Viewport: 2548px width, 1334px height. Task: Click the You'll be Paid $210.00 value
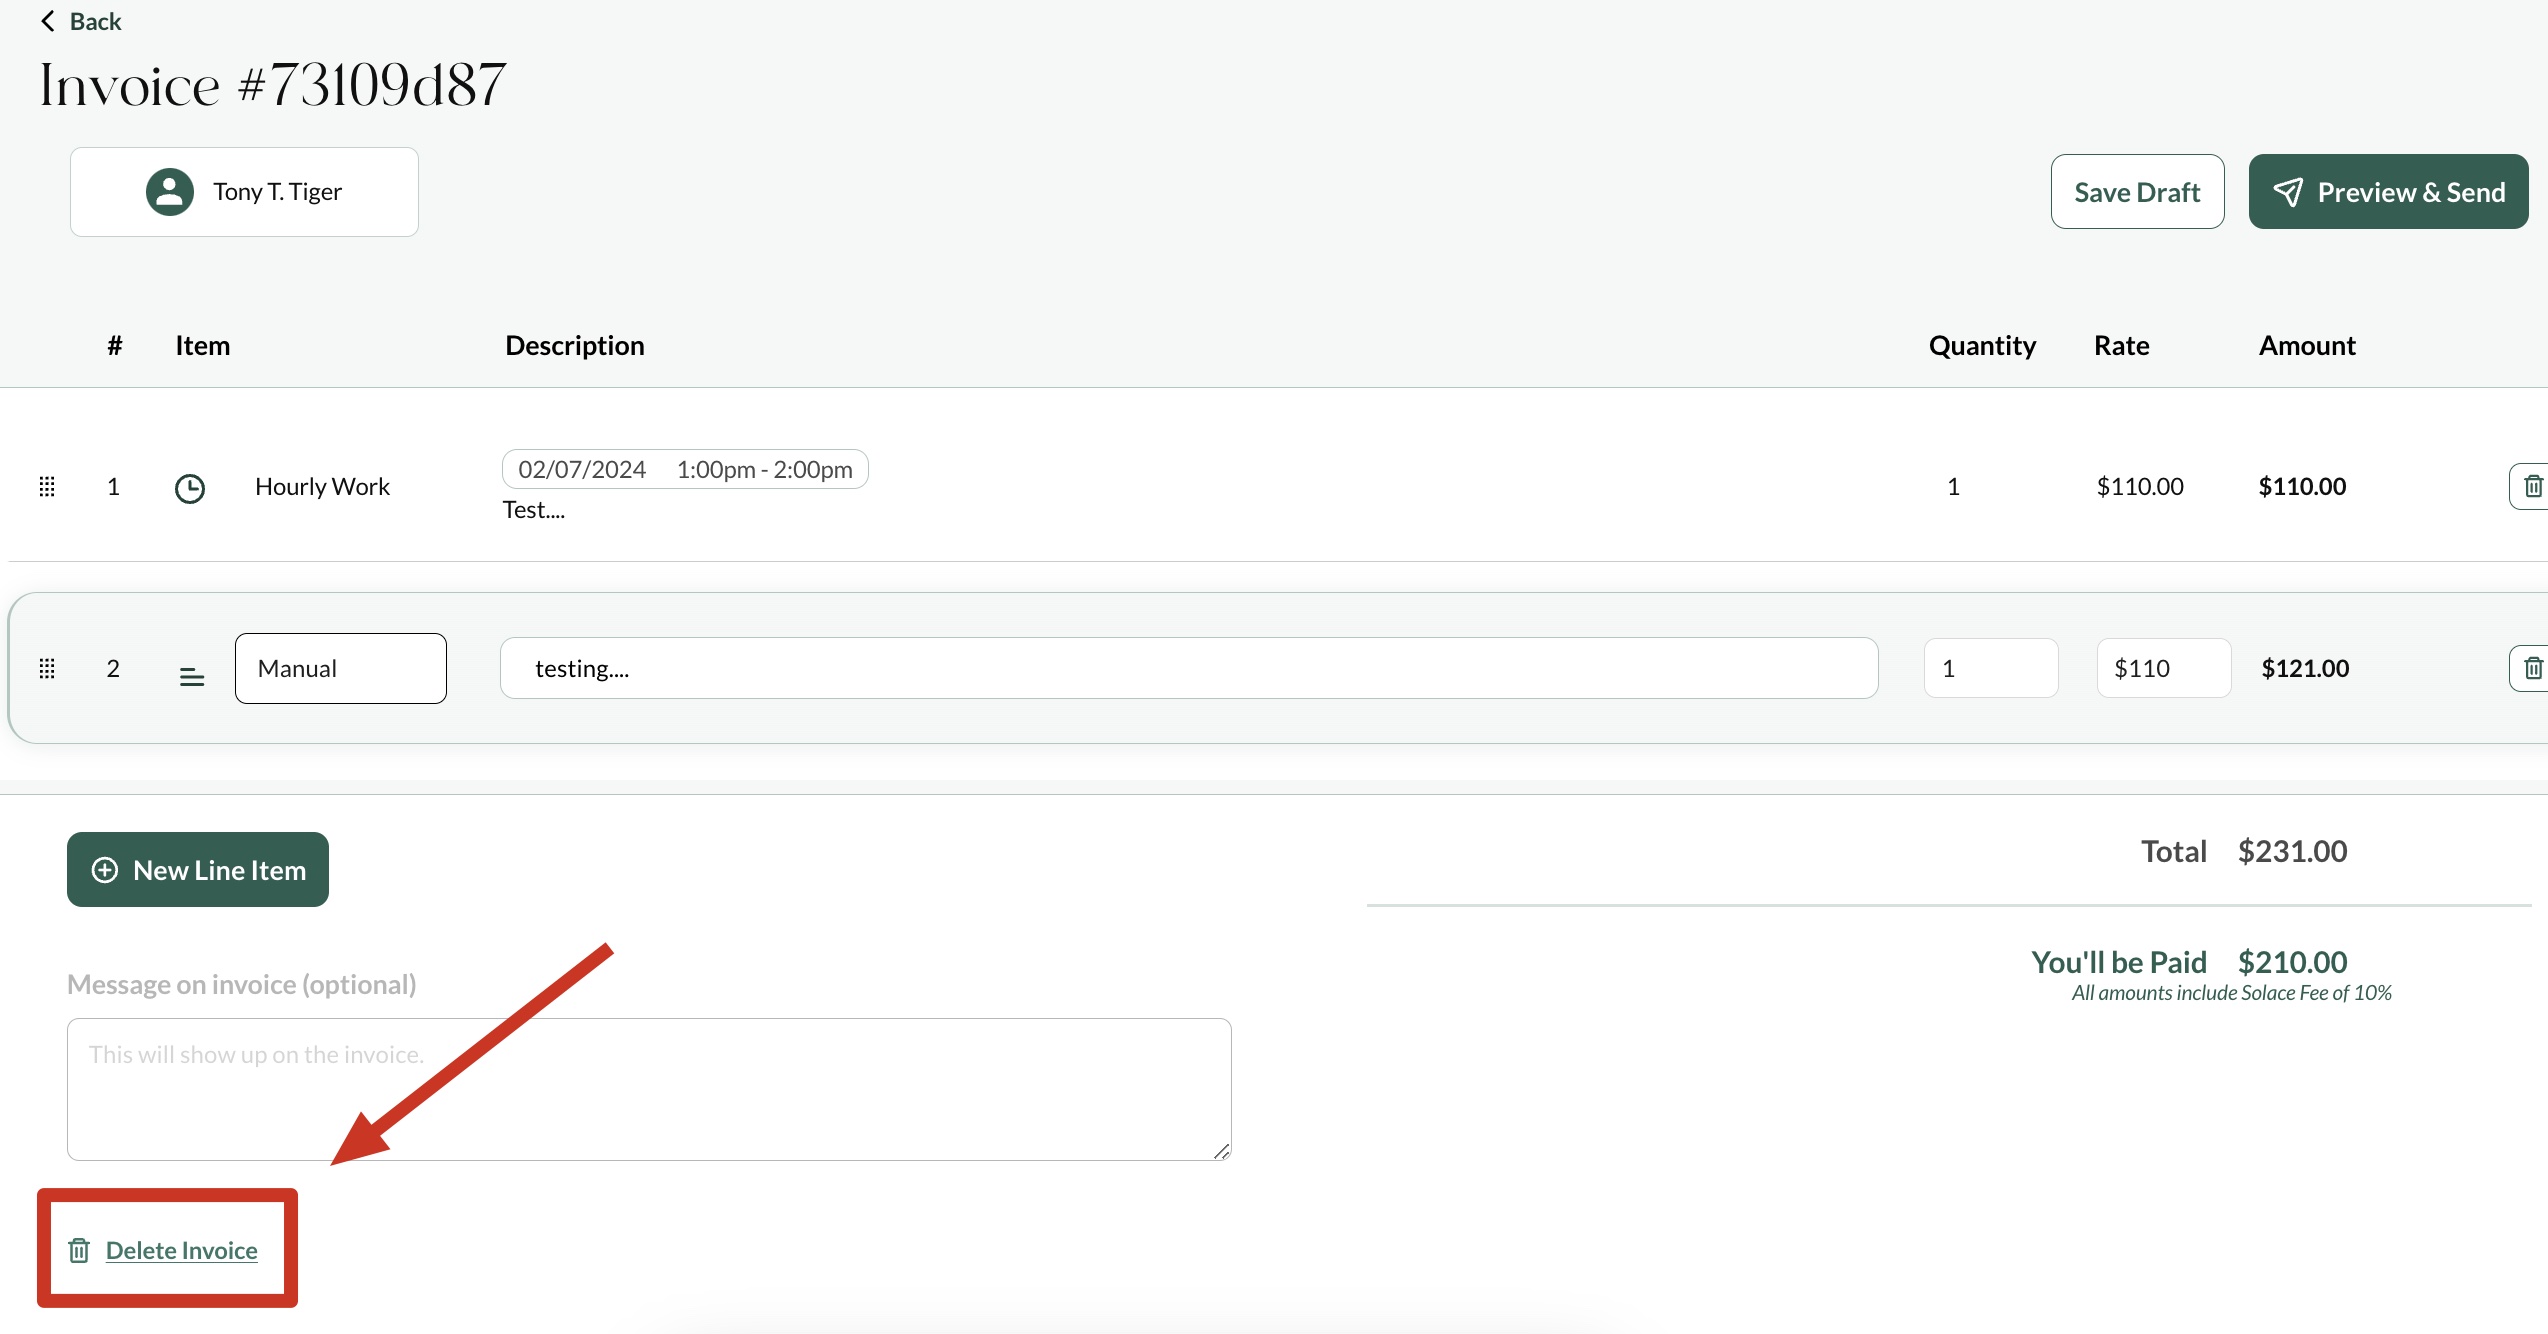click(x=2292, y=962)
